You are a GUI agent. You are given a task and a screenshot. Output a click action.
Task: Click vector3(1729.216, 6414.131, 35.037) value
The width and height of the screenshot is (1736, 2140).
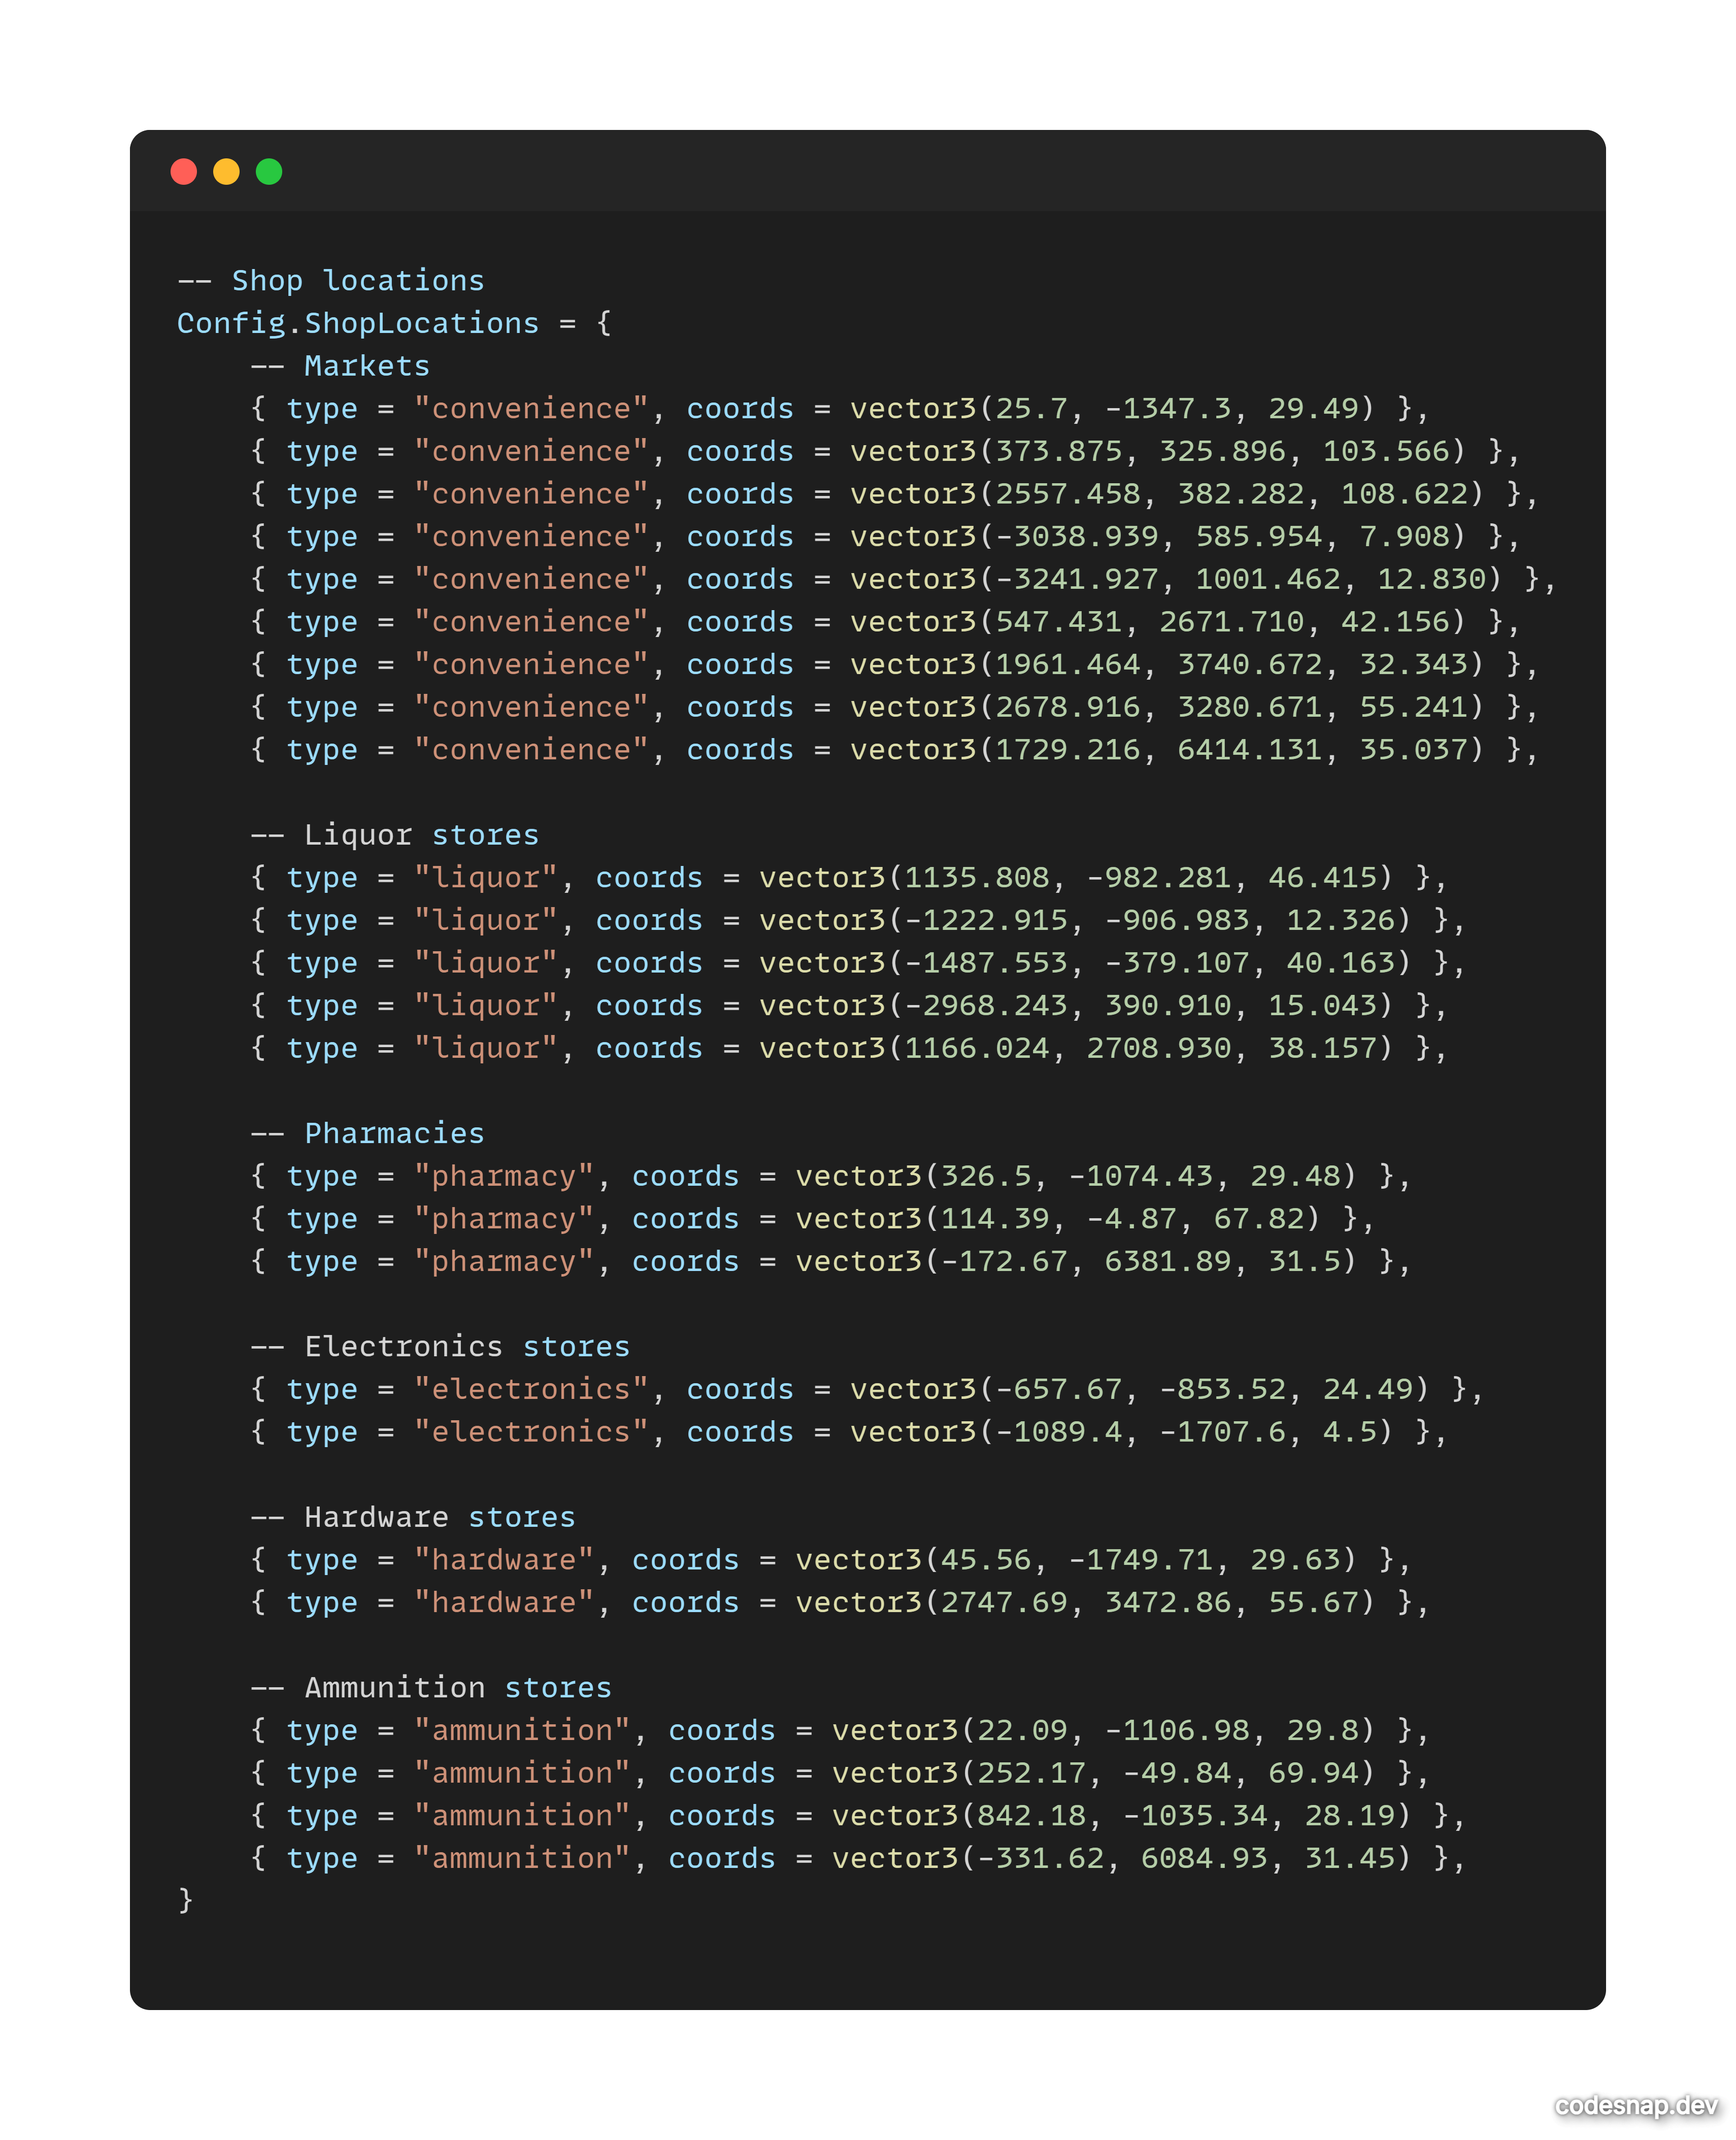point(1167,750)
